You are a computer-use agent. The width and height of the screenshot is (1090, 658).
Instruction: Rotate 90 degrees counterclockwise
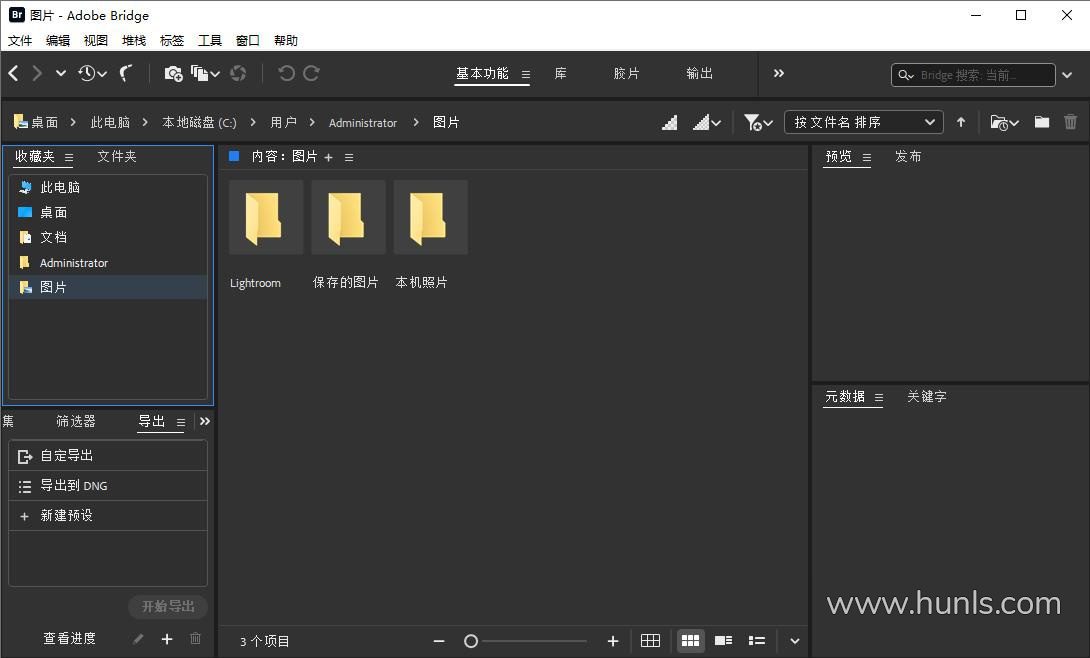point(286,73)
